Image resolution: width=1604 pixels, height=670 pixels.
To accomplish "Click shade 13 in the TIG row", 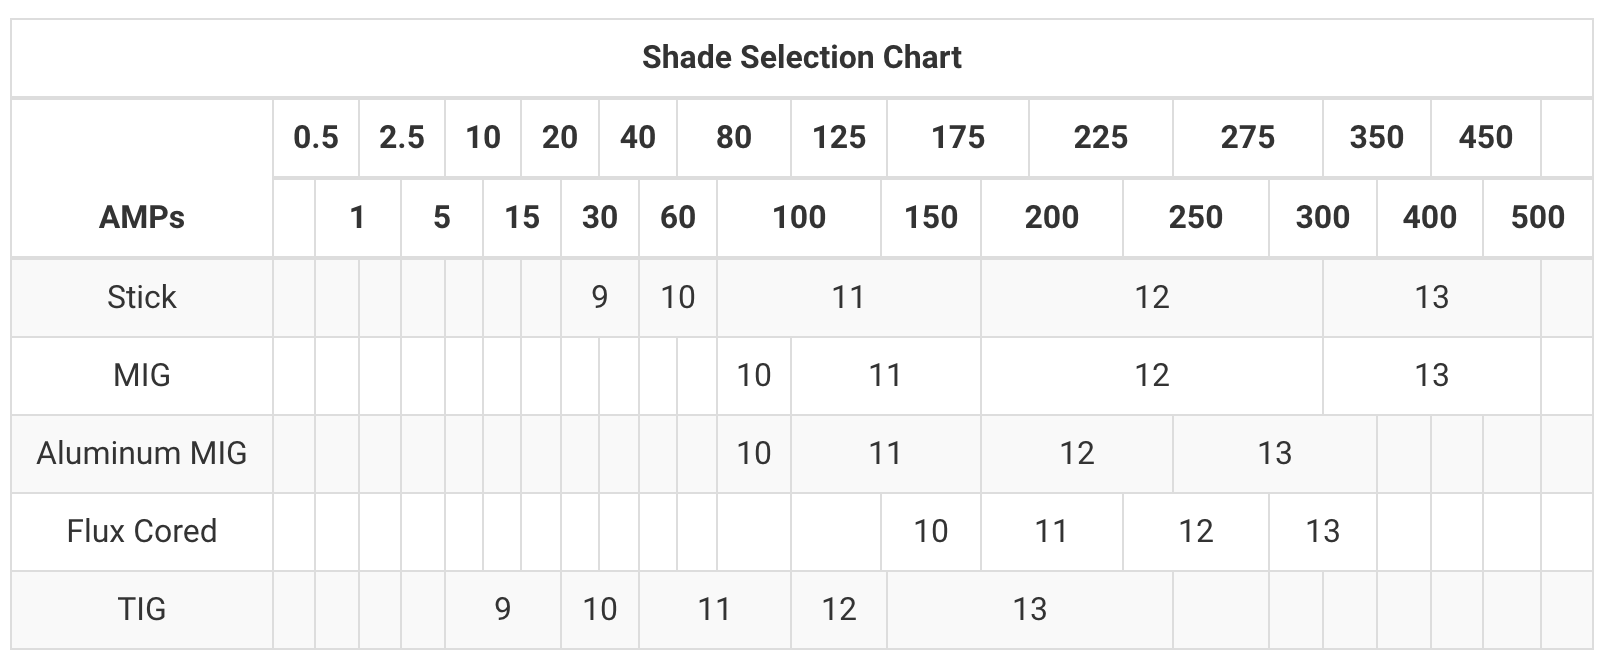I will pyautogui.click(x=1029, y=609).
